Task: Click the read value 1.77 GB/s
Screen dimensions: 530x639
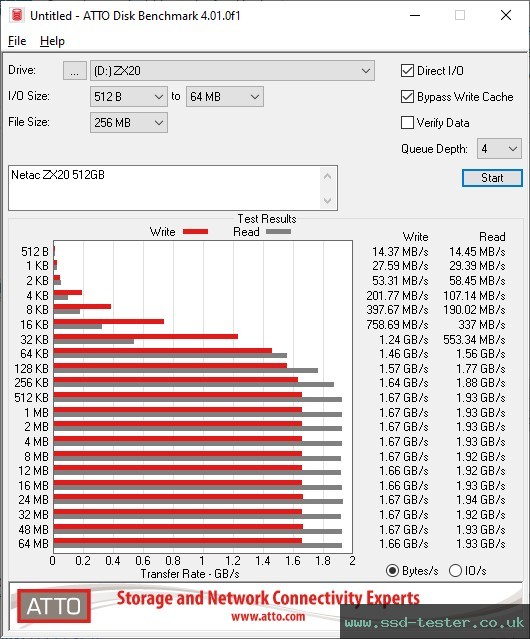Action: [481, 368]
